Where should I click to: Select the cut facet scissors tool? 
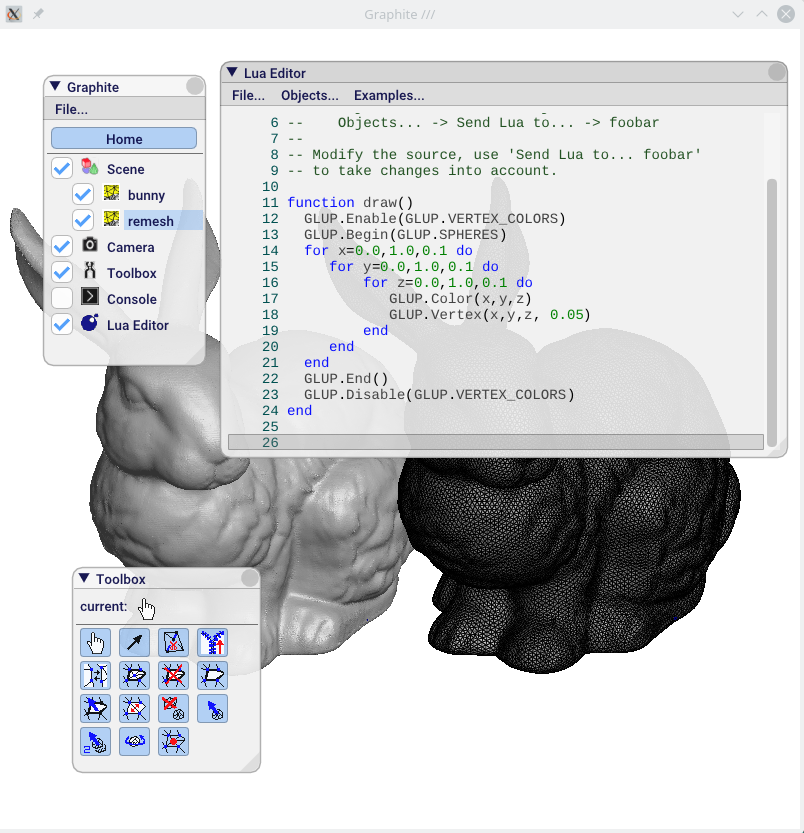(173, 643)
